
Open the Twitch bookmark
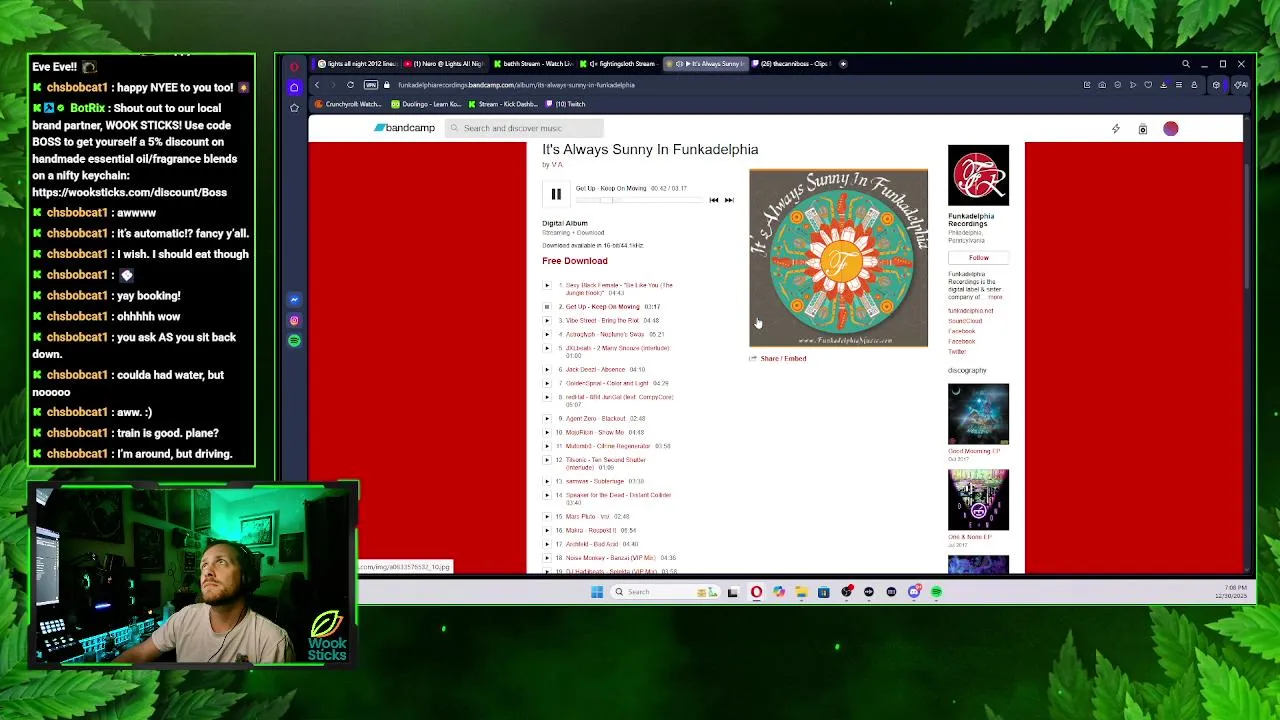pos(566,104)
